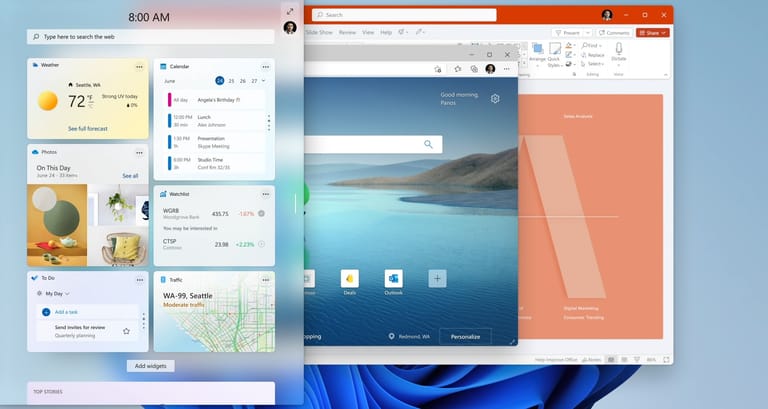Click Edge toolbar profile picture

click(490, 69)
